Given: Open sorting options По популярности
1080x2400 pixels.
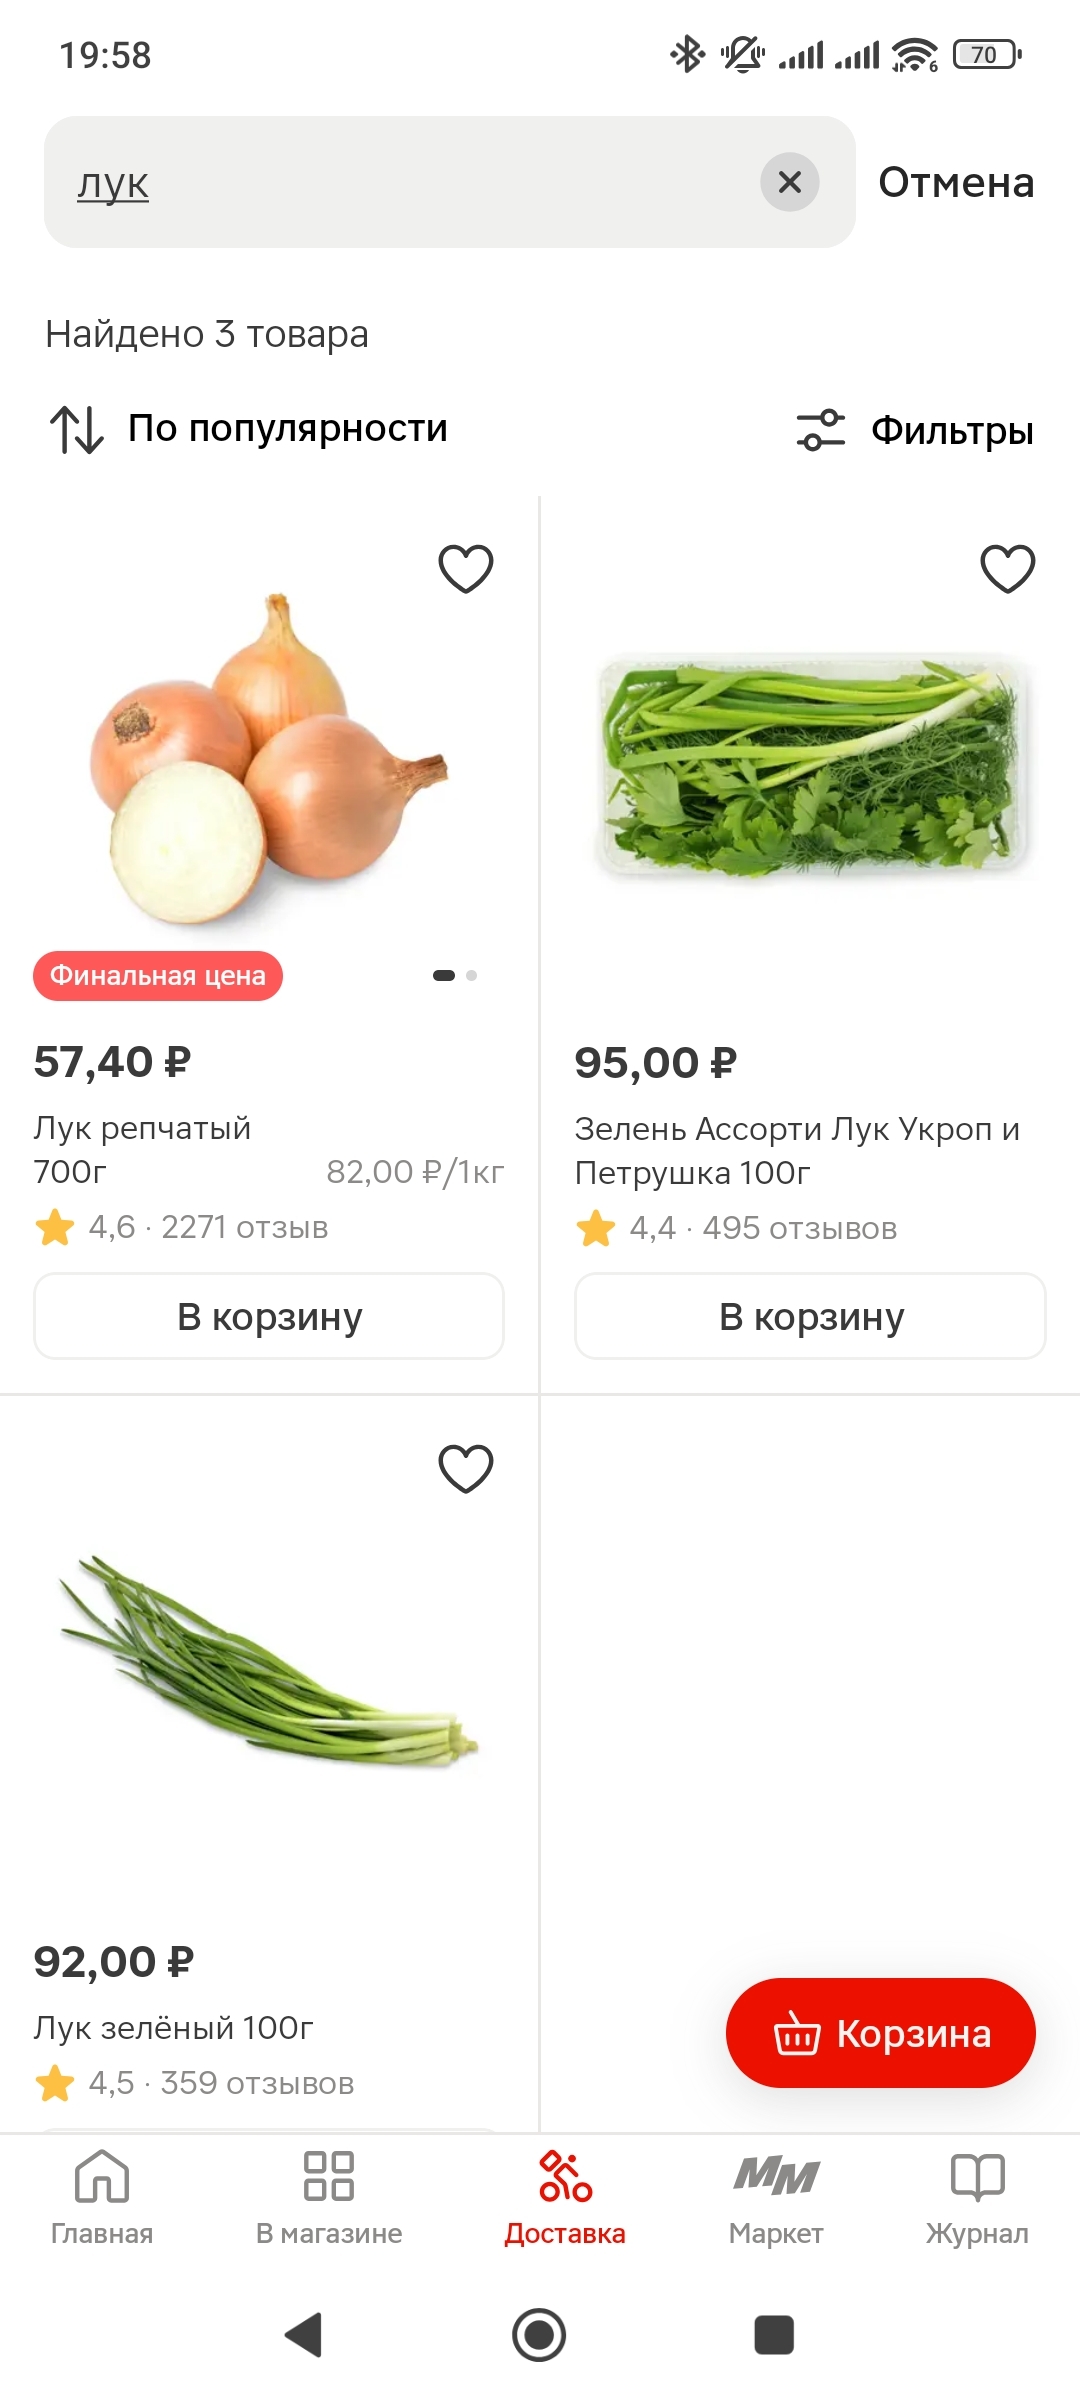Looking at the screenshot, I should 250,429.
